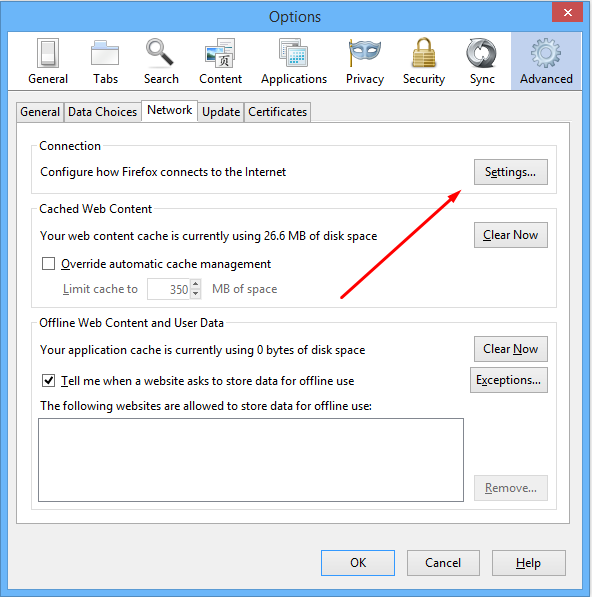Open the Sync options icon
The width and height of the screenshot is (592, 597).
pyautogui.click(x=482, y=53)
